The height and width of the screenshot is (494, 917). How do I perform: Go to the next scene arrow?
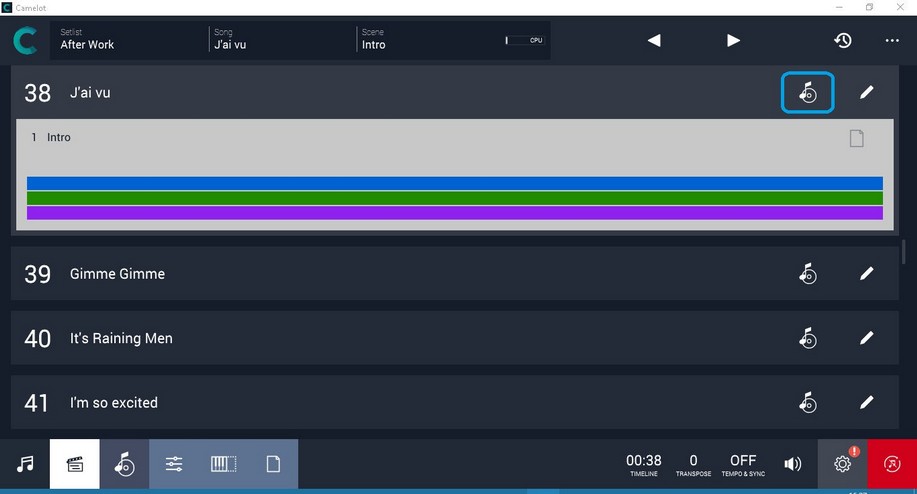[733, 41]
